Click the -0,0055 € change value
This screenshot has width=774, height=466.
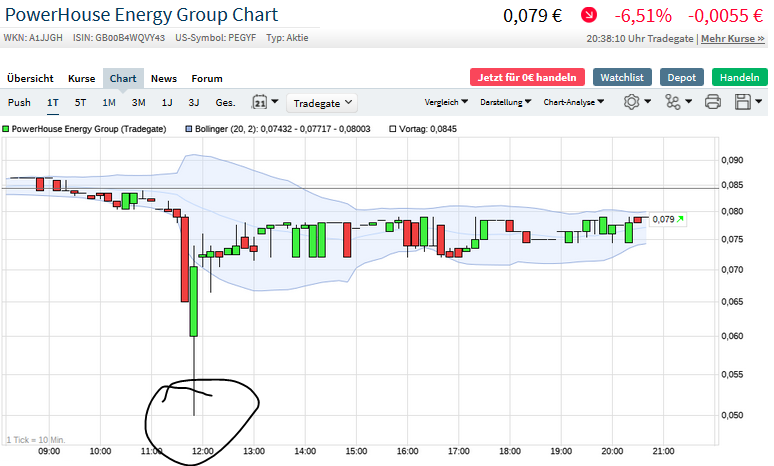click(726, 16)
